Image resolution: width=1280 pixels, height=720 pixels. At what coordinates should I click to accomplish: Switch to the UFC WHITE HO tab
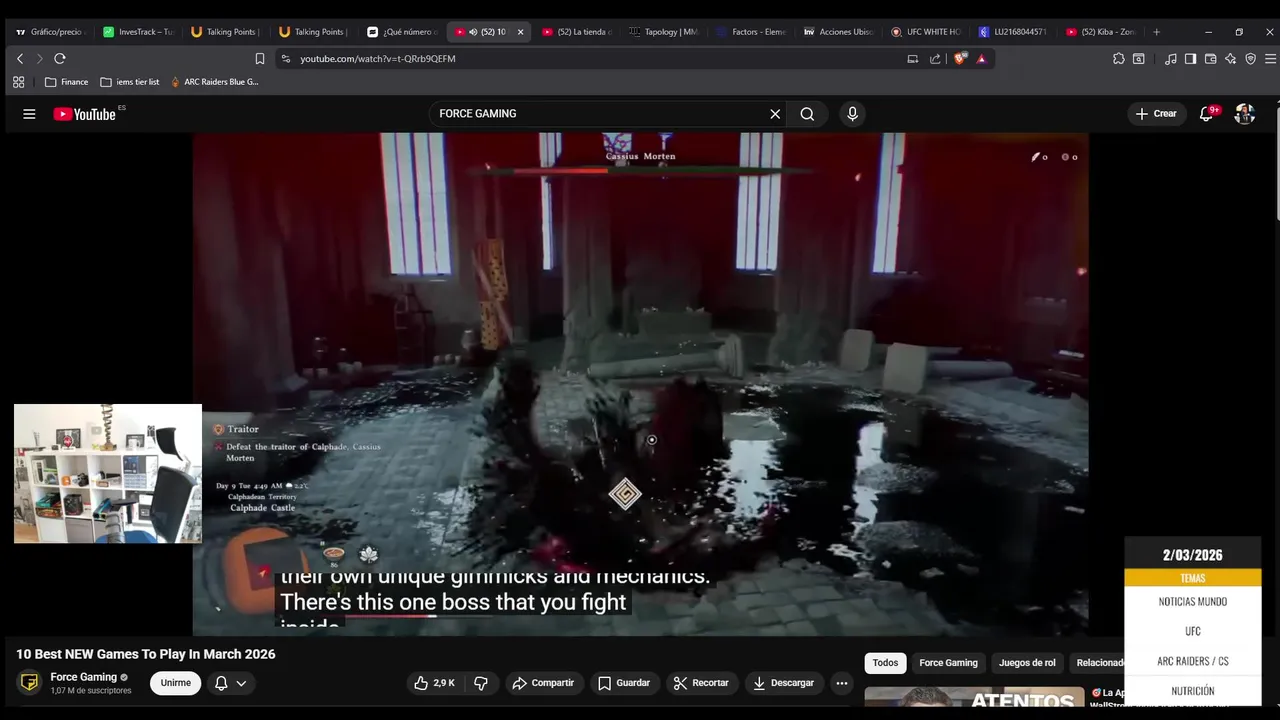point(926,32)
